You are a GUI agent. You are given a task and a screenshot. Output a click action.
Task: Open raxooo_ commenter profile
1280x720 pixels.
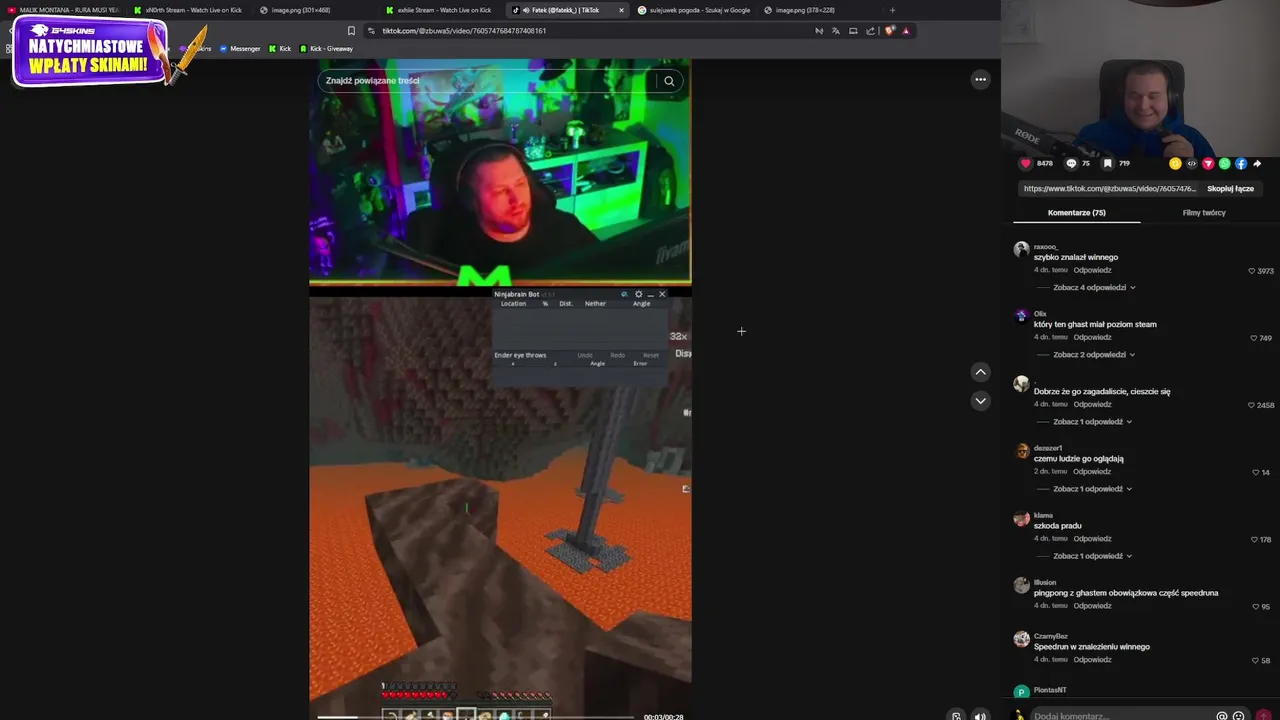(1046, 246)
